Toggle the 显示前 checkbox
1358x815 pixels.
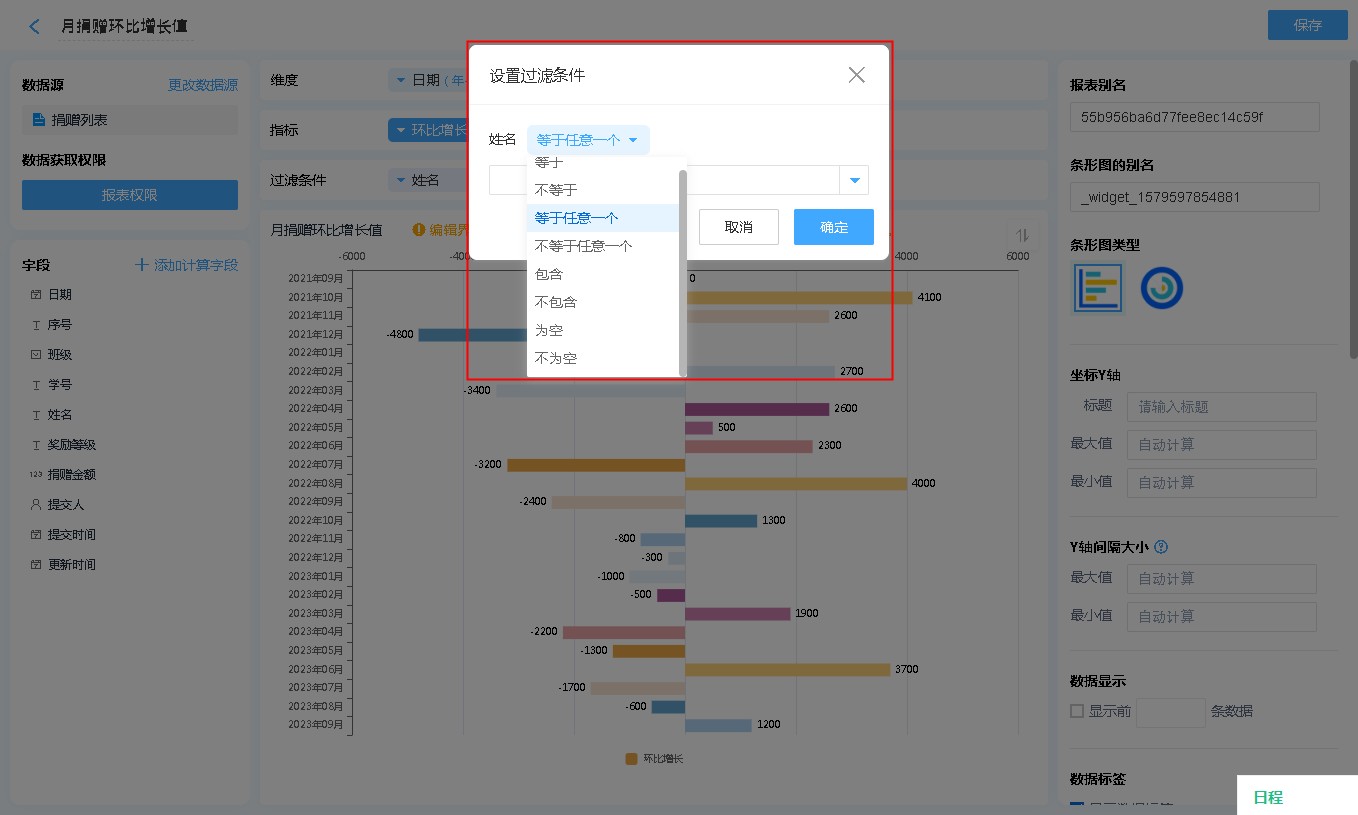click(x=1077, y=711)
